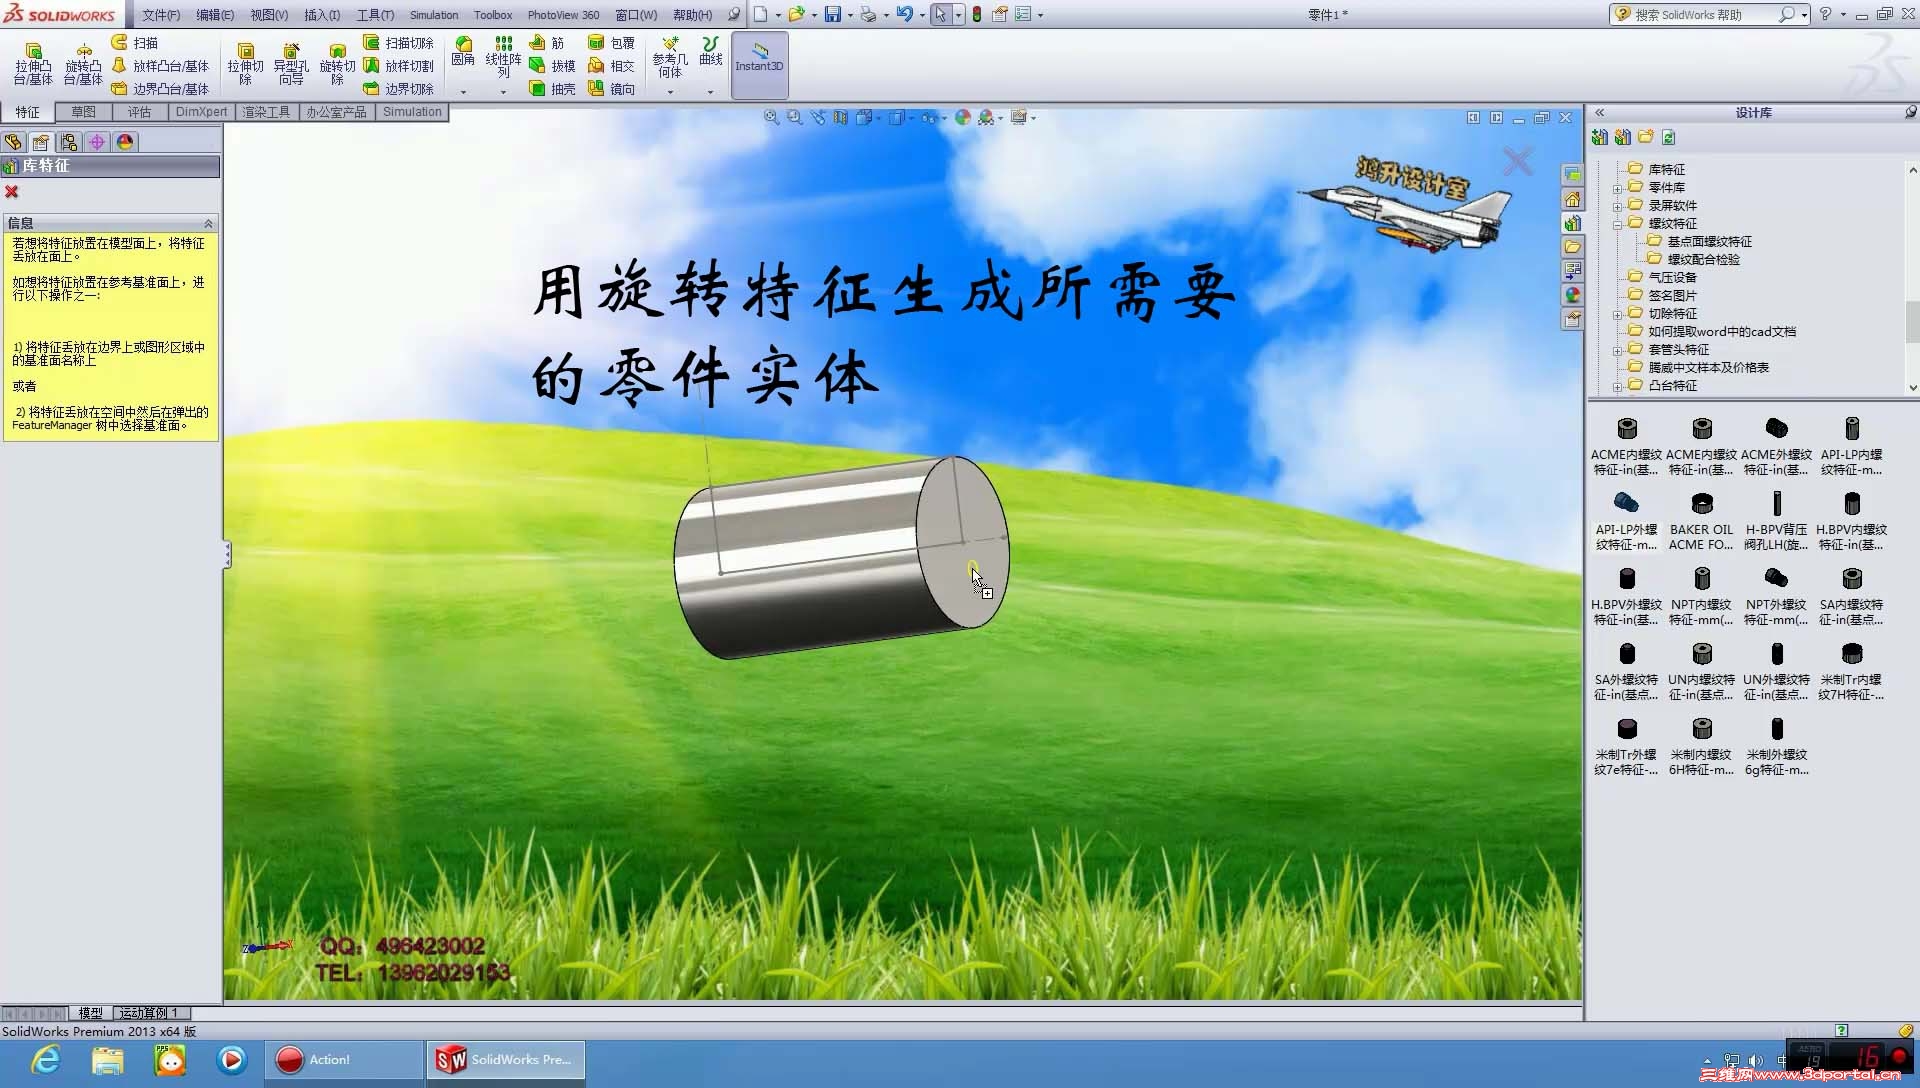The width and height of the screenshot is (1920, 1088).
Task: Open the Curves tool (曲线)
Action: click(710, 52)
